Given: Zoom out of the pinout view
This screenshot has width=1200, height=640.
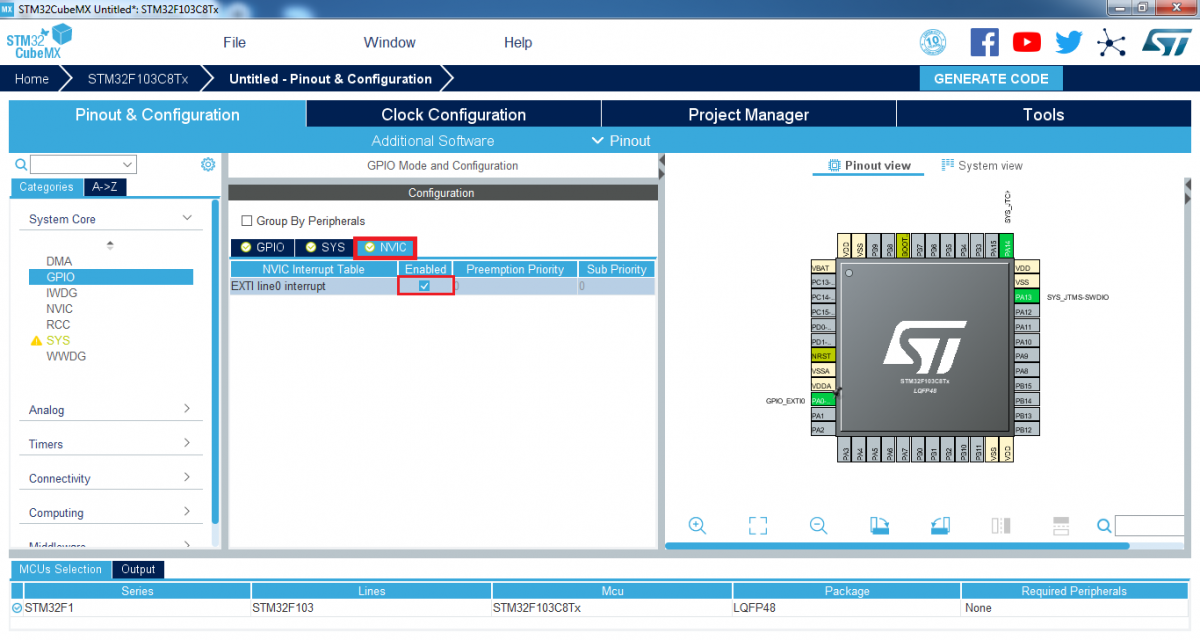Looking at the screenshot, I should pos(818,526).
